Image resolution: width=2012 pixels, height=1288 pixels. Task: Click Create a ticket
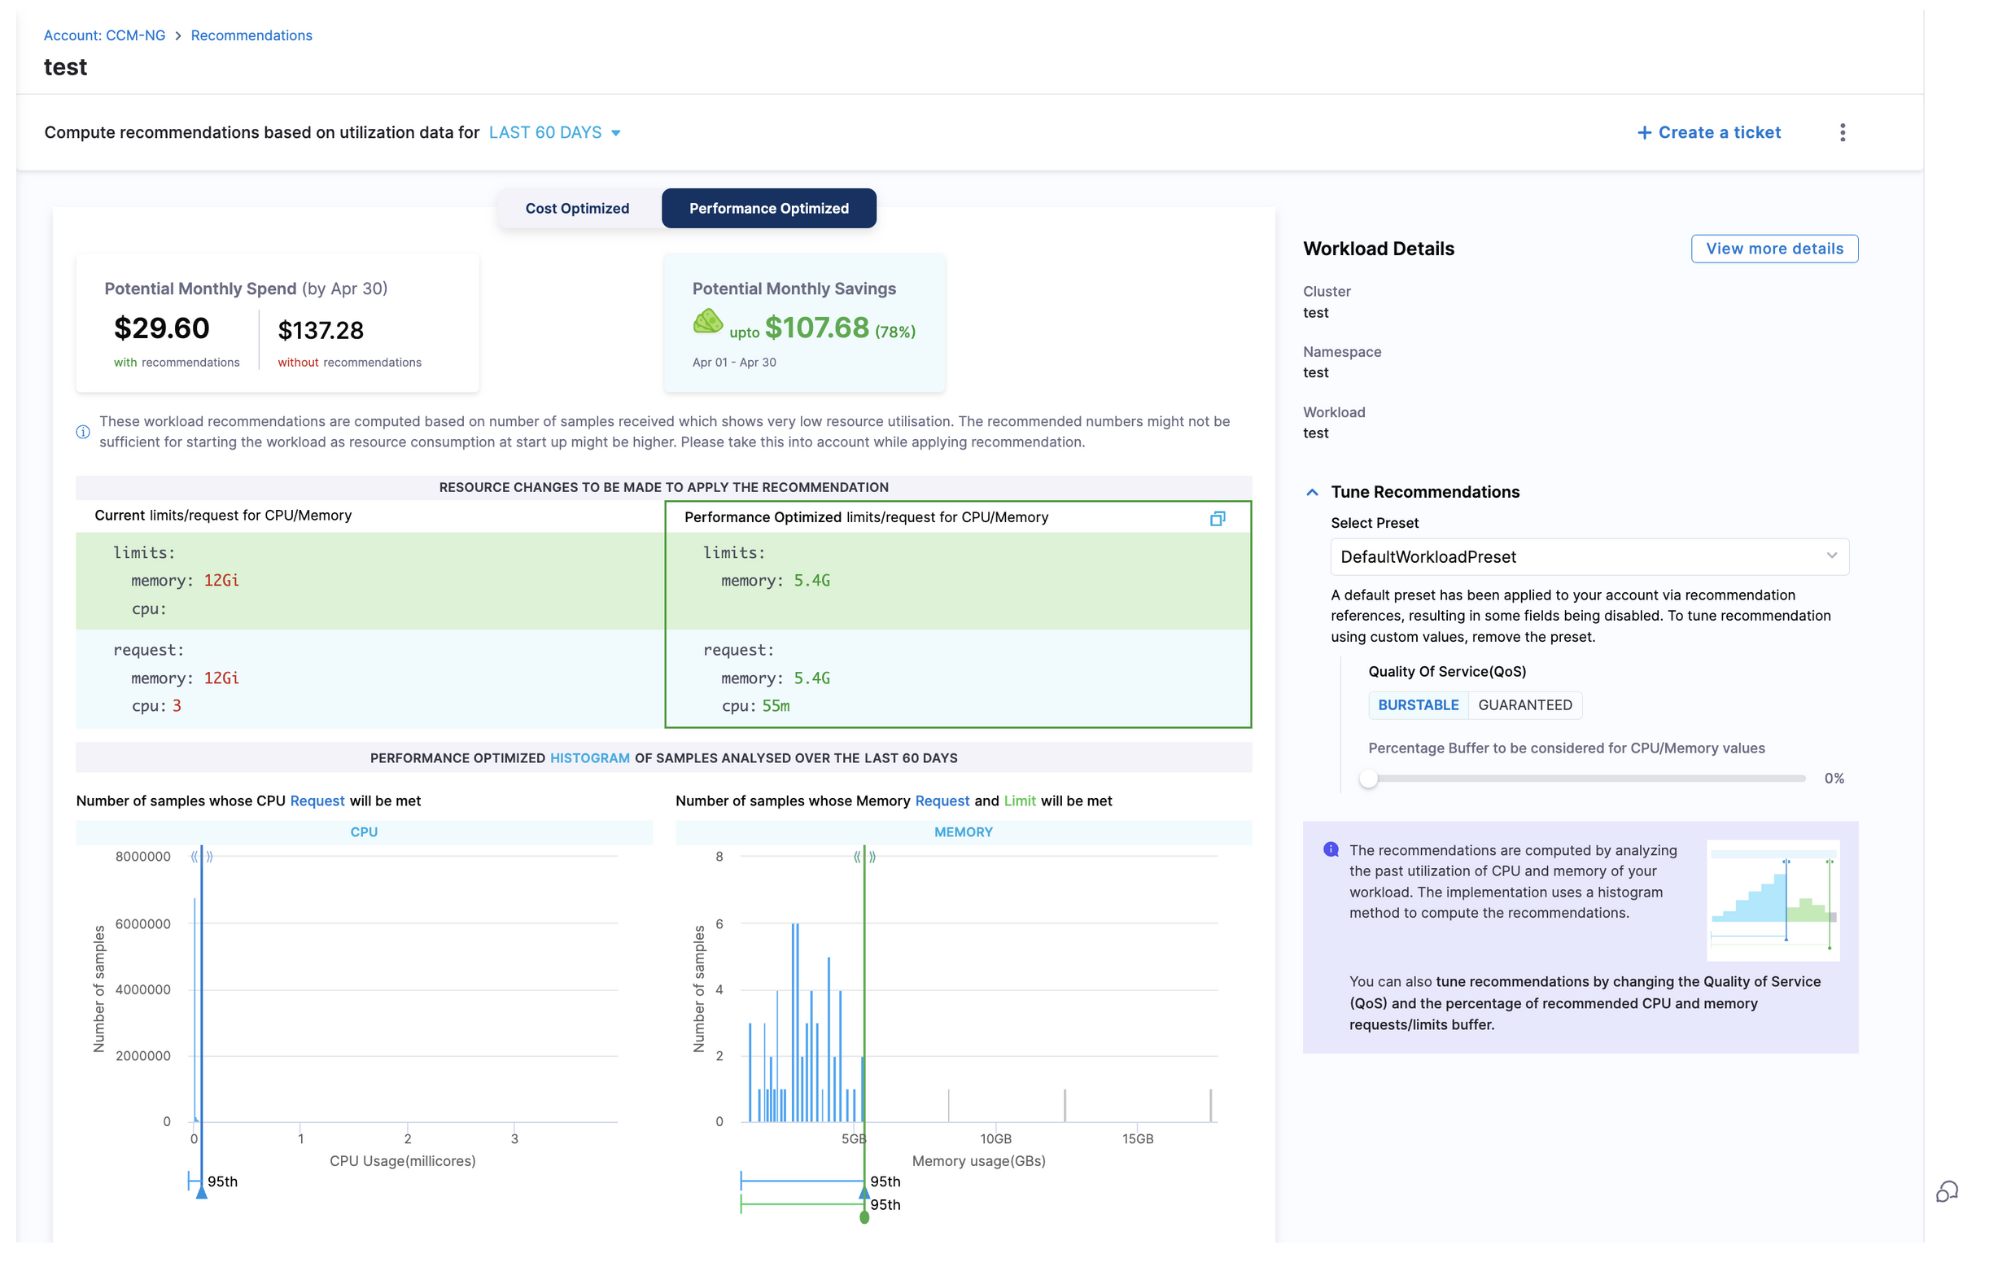(x=1708, y=133)
